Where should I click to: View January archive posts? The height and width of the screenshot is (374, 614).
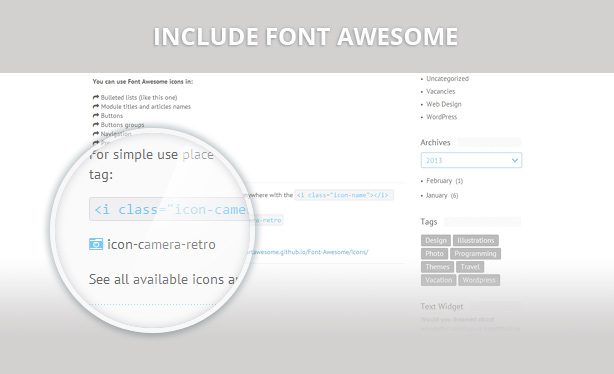click(x=436, y=195)
